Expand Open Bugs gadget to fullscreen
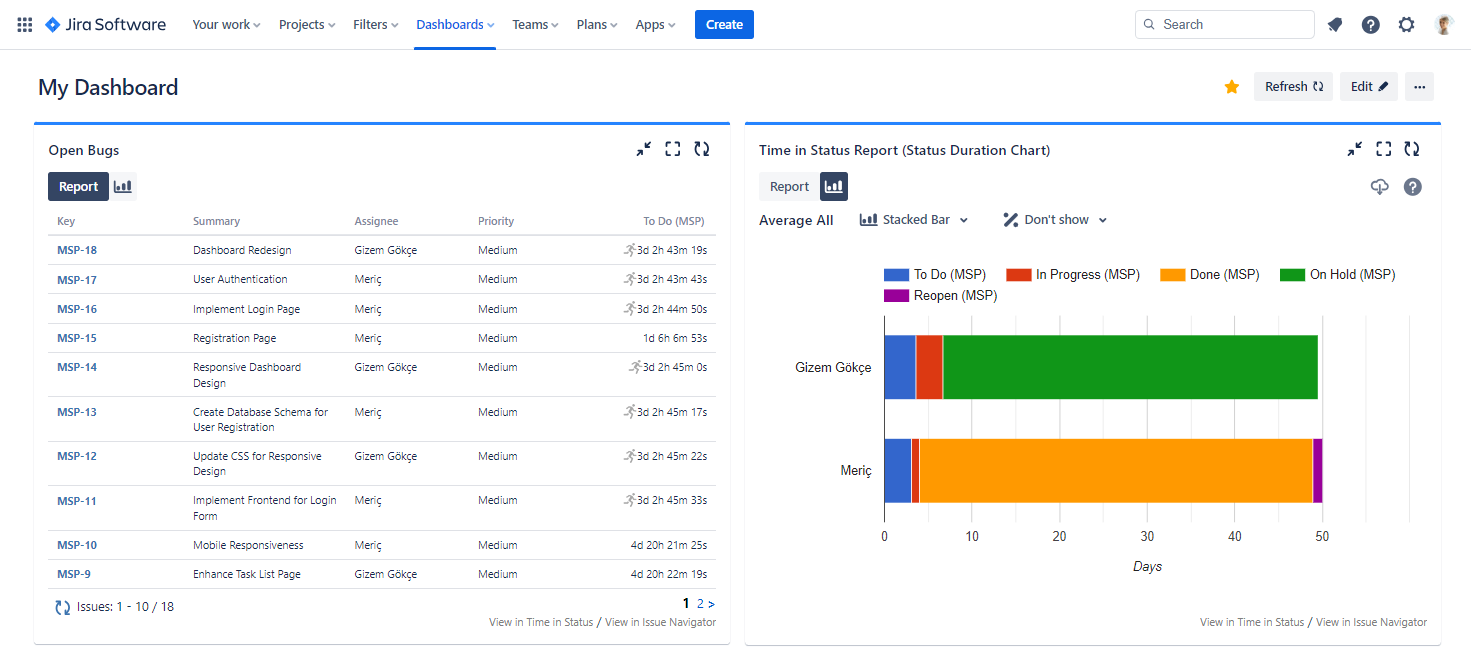This screenshot has width=1471, height=655. point(672,148)
